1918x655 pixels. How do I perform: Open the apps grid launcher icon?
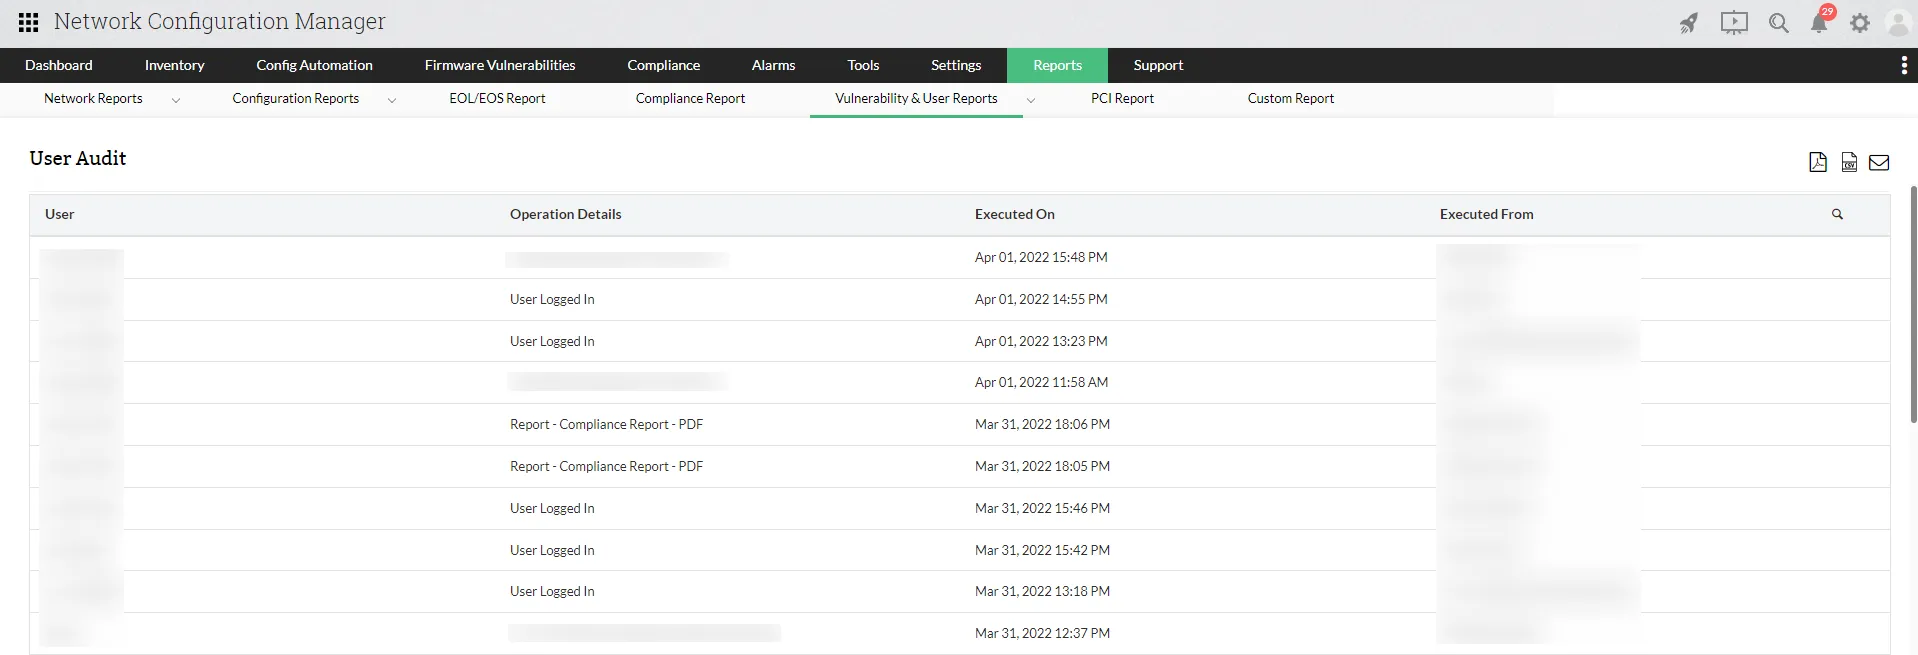coord(29,22)
